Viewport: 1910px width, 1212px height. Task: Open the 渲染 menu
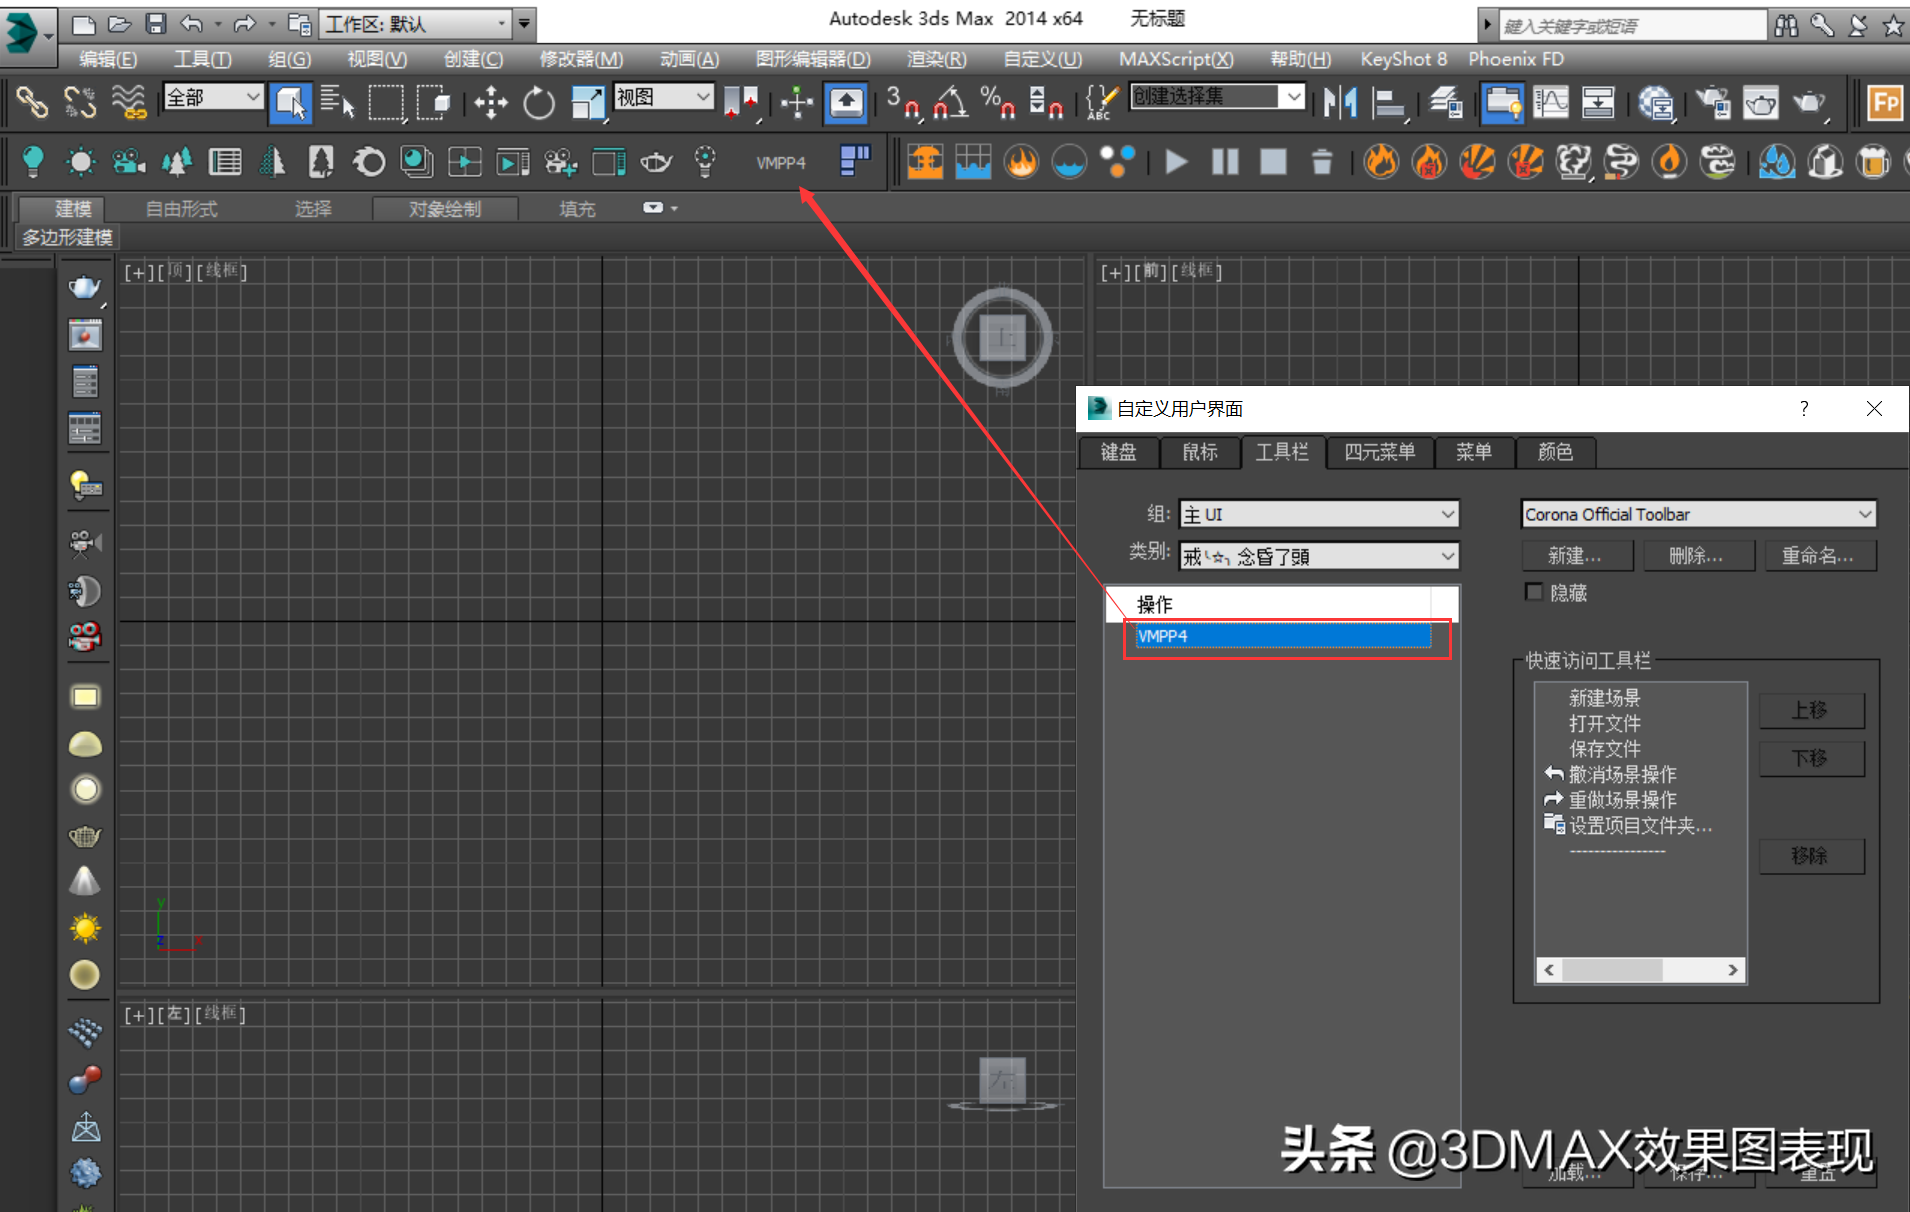(934, 59)
